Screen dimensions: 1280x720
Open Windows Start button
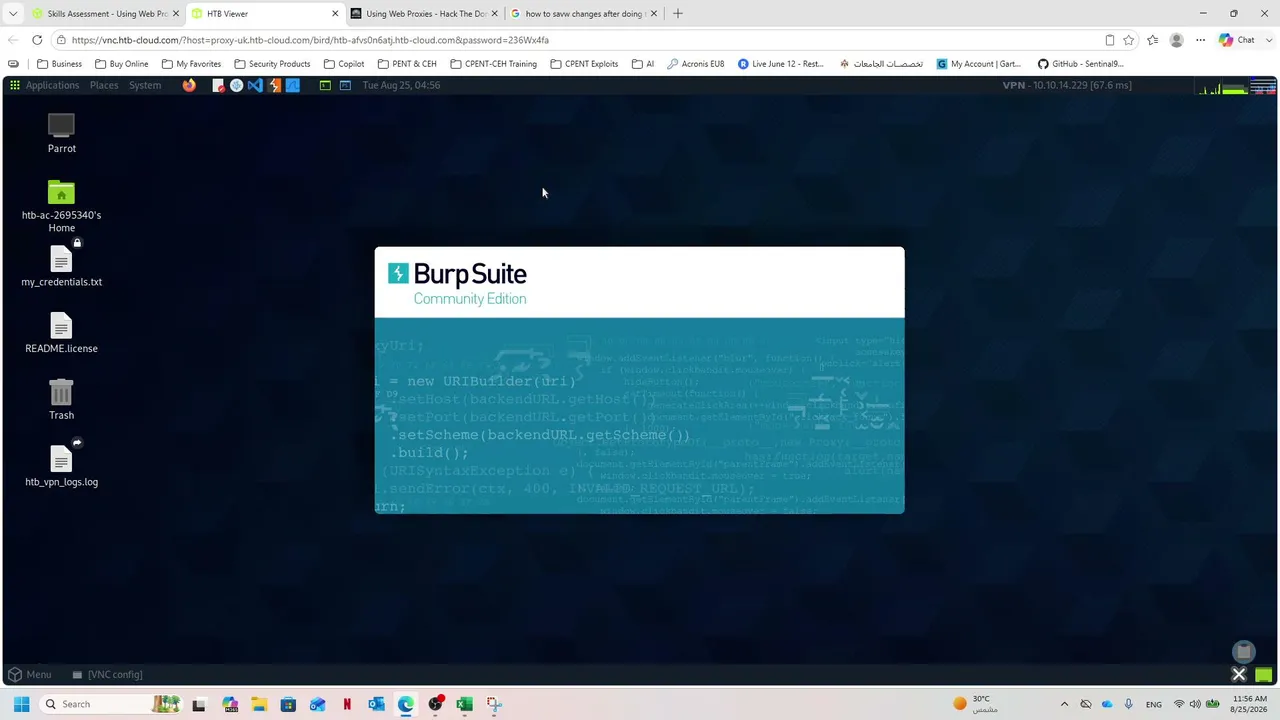tap(21, 704)
